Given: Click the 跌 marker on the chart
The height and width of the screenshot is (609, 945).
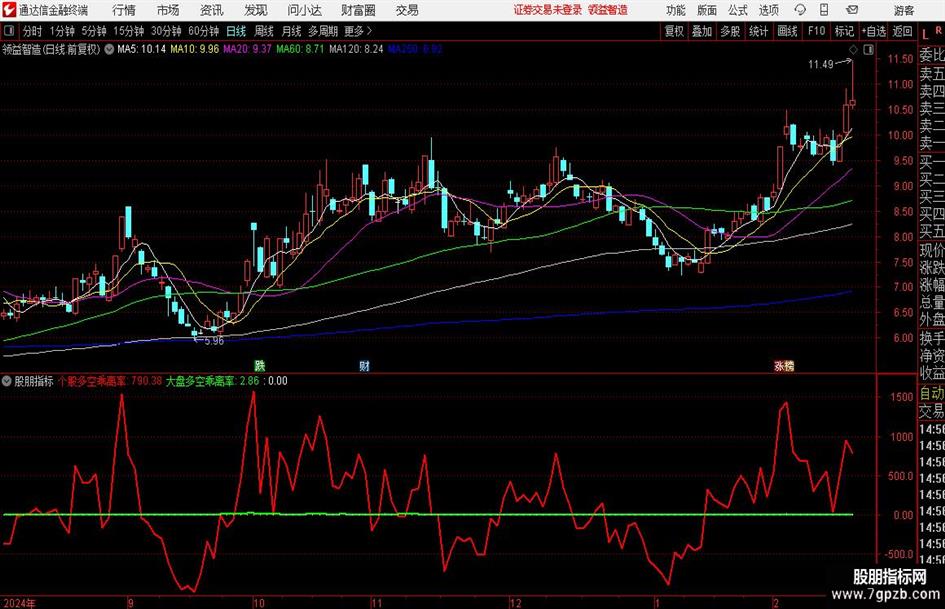Looking at the screenshot, I should (259, 365).
